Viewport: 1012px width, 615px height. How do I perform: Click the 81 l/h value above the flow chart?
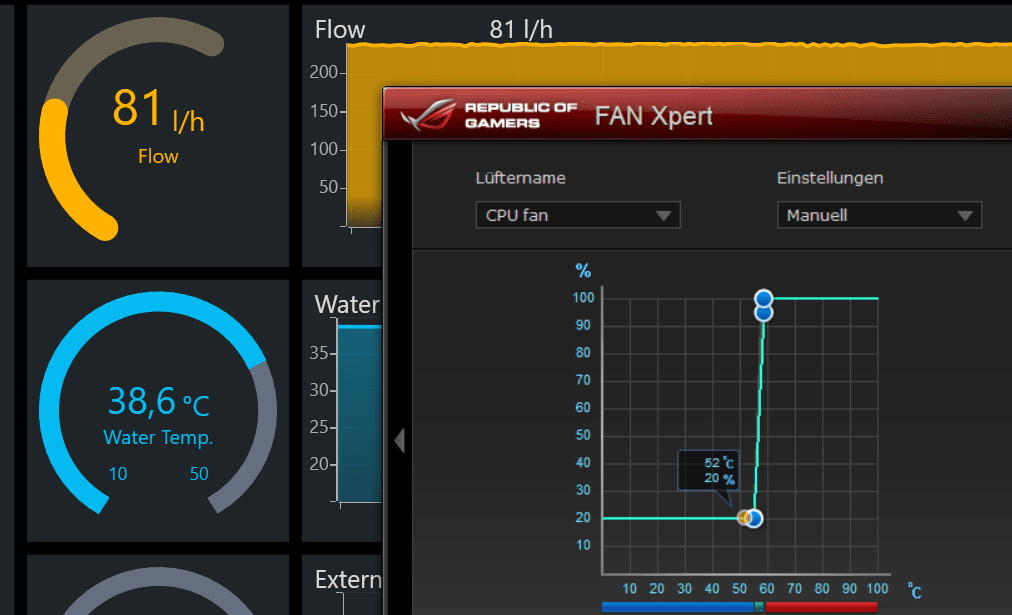pyautogui.click(x=521, y=30)
